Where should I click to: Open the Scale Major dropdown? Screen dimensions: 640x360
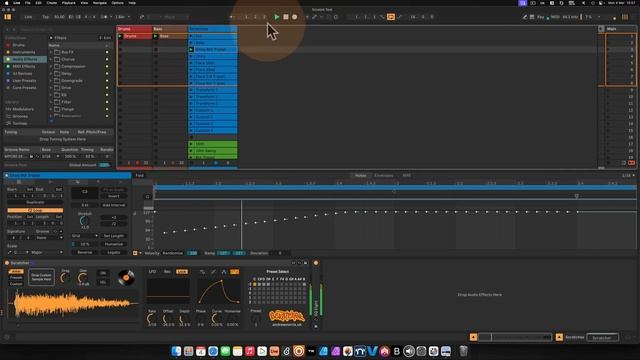[46, 253]
